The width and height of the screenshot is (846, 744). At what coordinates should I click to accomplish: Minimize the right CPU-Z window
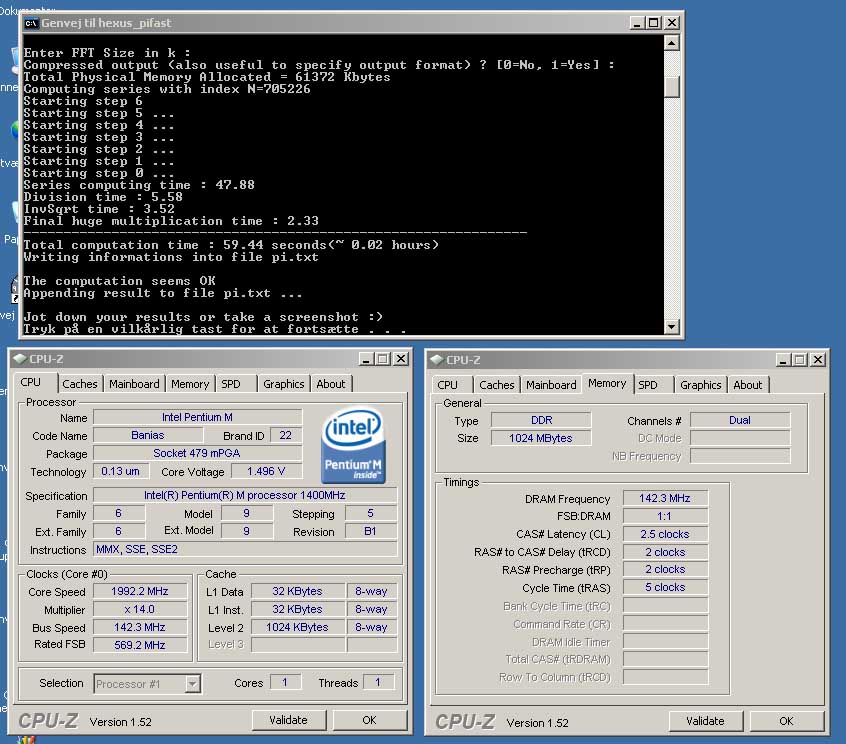(x=783, y=360)
